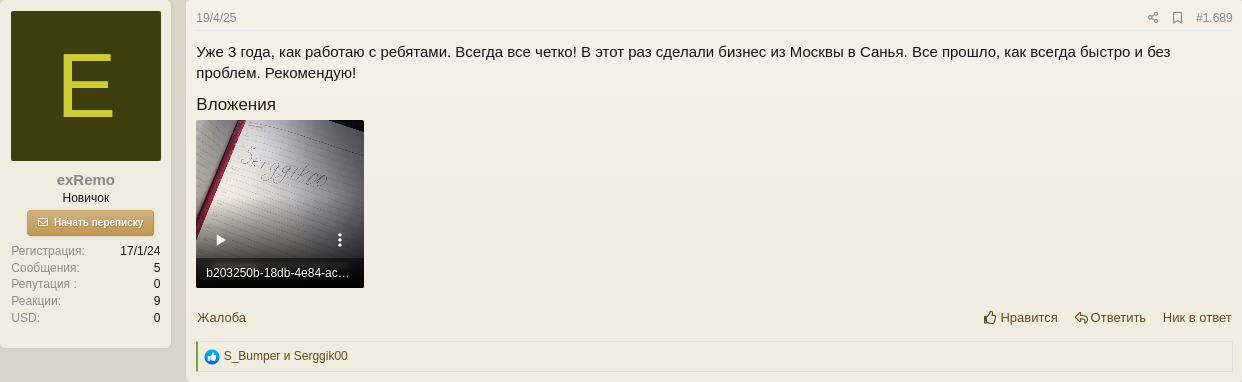This screenshot has height=382, width=1242.
Task: Open Serggik00's profile from reactions
Action: click(321, 356)
